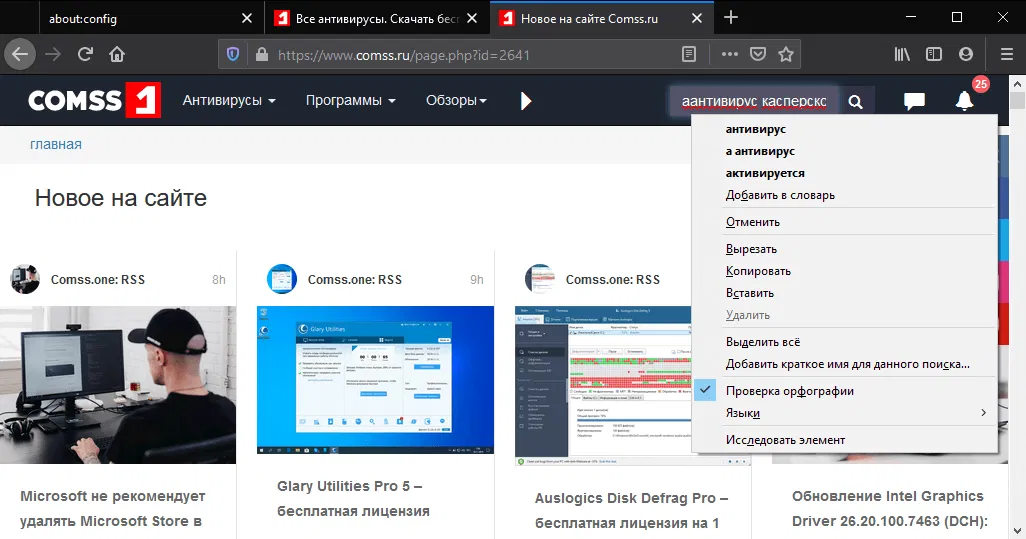Go back using the browser back arrow
1026x539 pixels.
pyautogui.click(x=20, y=54)
